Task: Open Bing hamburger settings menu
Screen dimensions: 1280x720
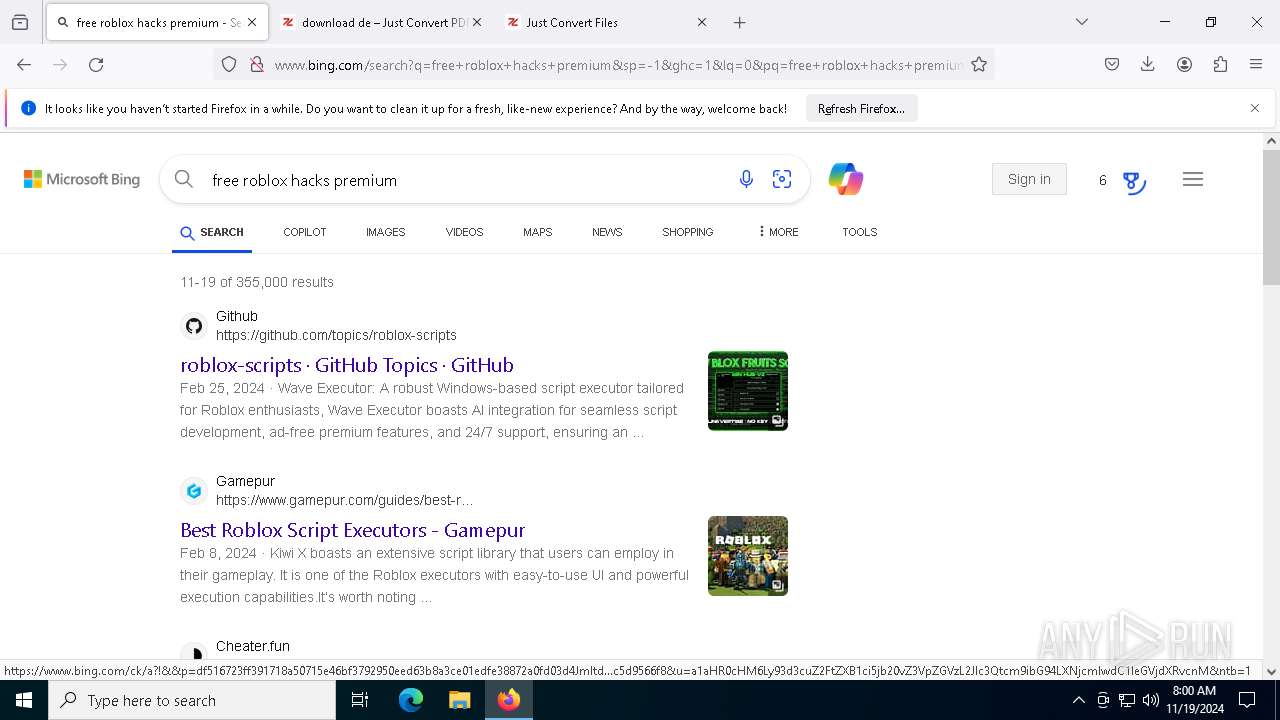Action: tap(1192, 179)
